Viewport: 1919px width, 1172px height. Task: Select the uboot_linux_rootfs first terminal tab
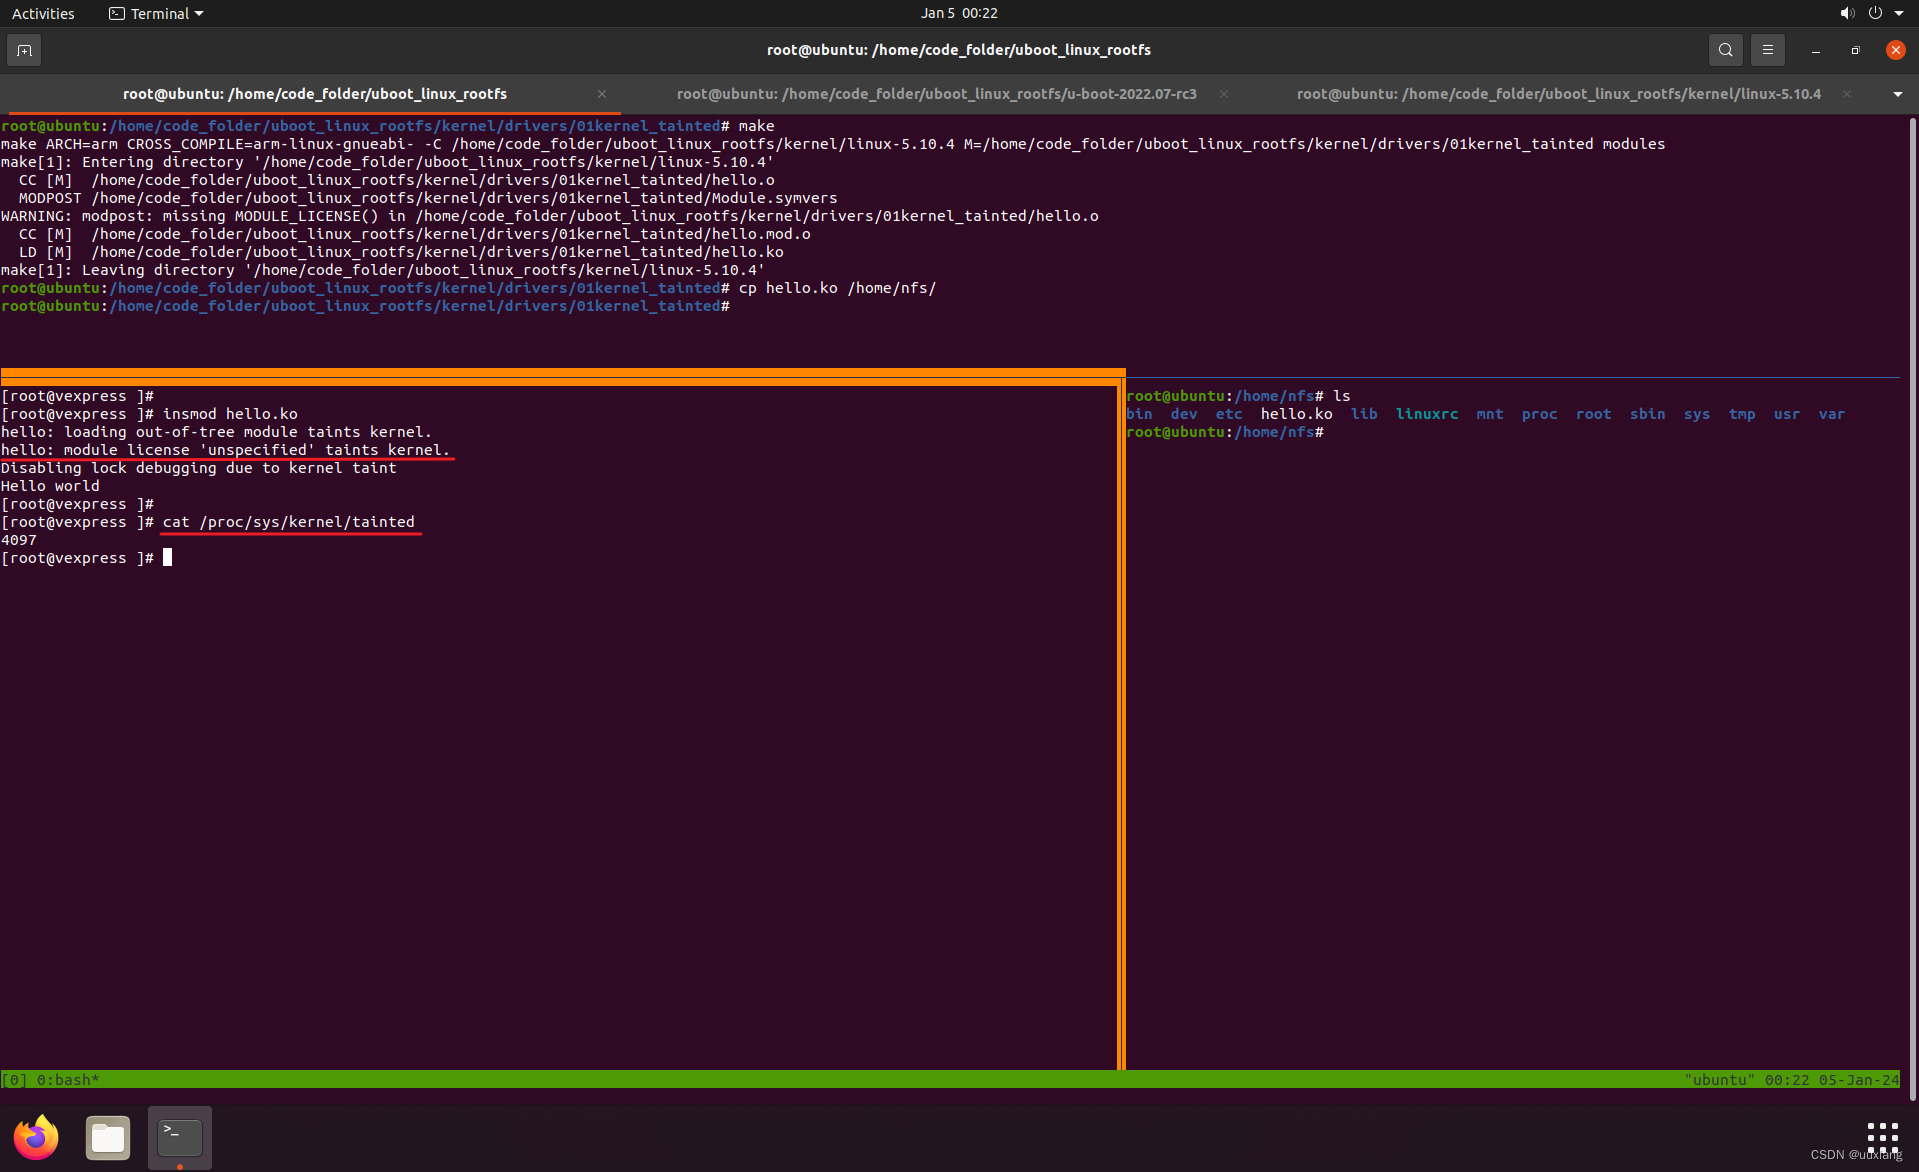click(x=314, y=94)
